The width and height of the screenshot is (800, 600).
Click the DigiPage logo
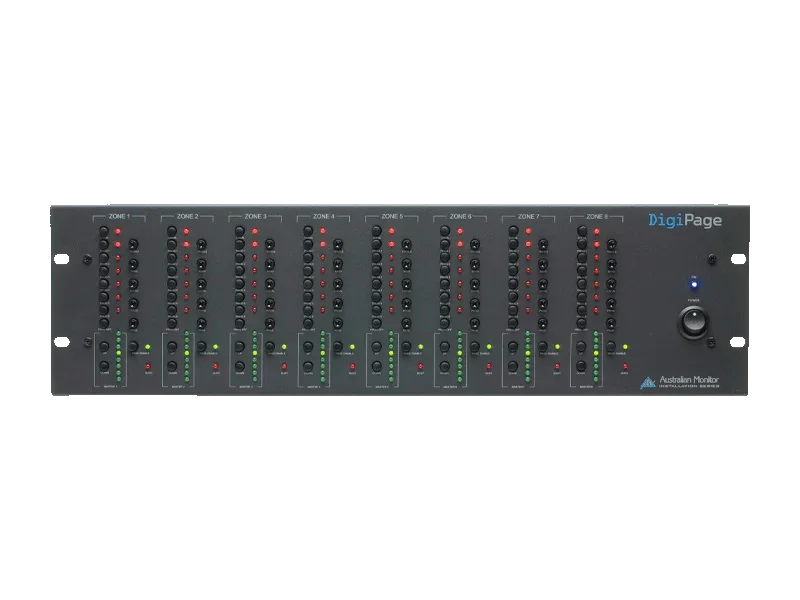685,220
